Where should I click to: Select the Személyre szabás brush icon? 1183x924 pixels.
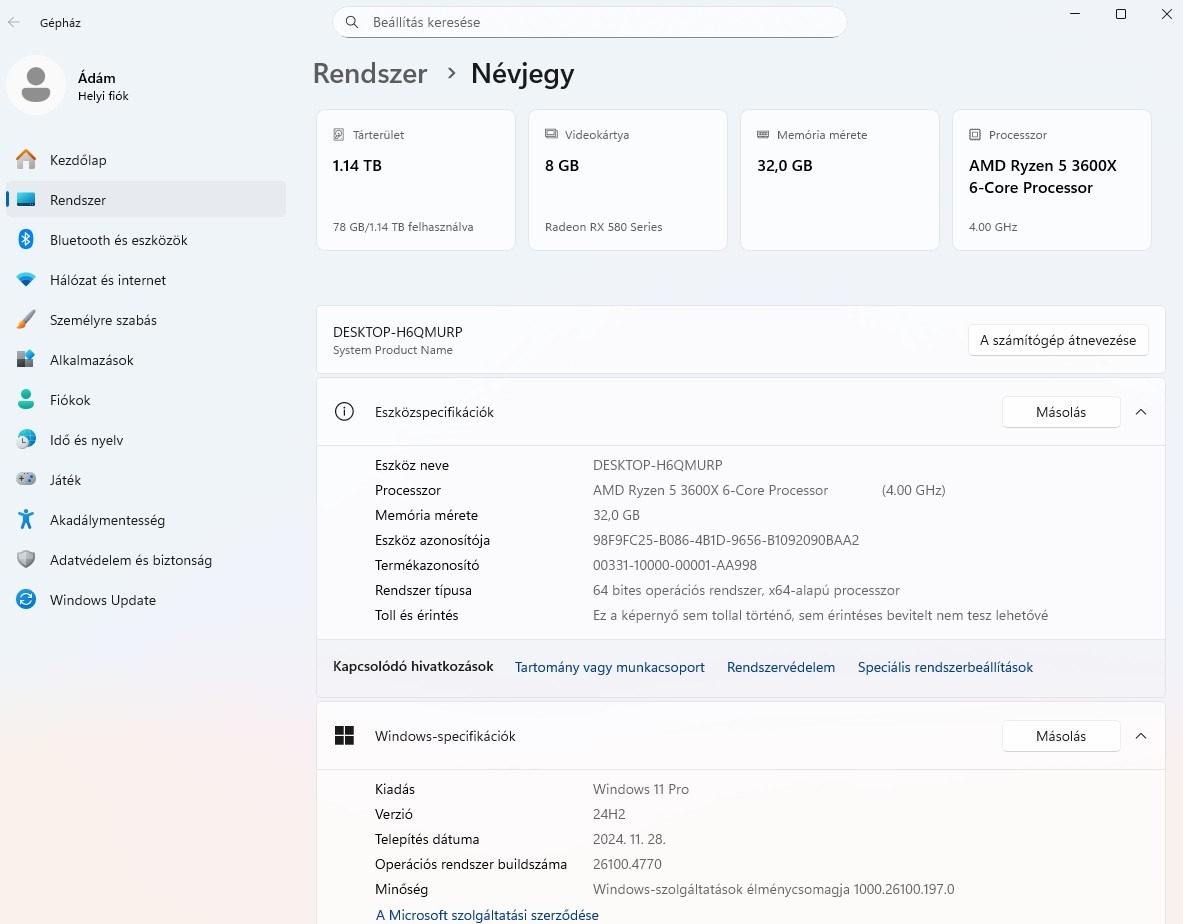26,320
